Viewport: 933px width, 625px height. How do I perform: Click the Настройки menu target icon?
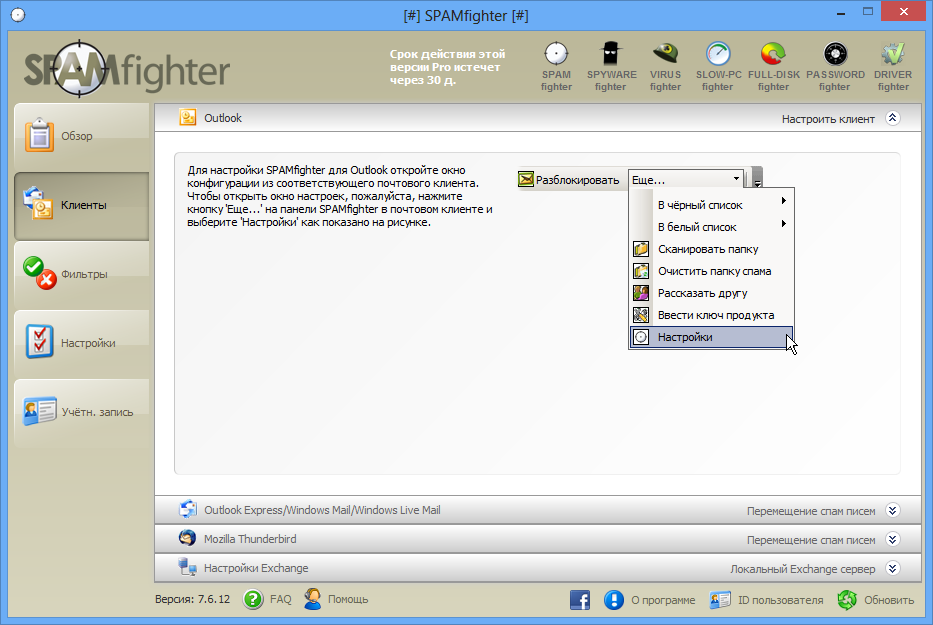[x=641, y=337]
